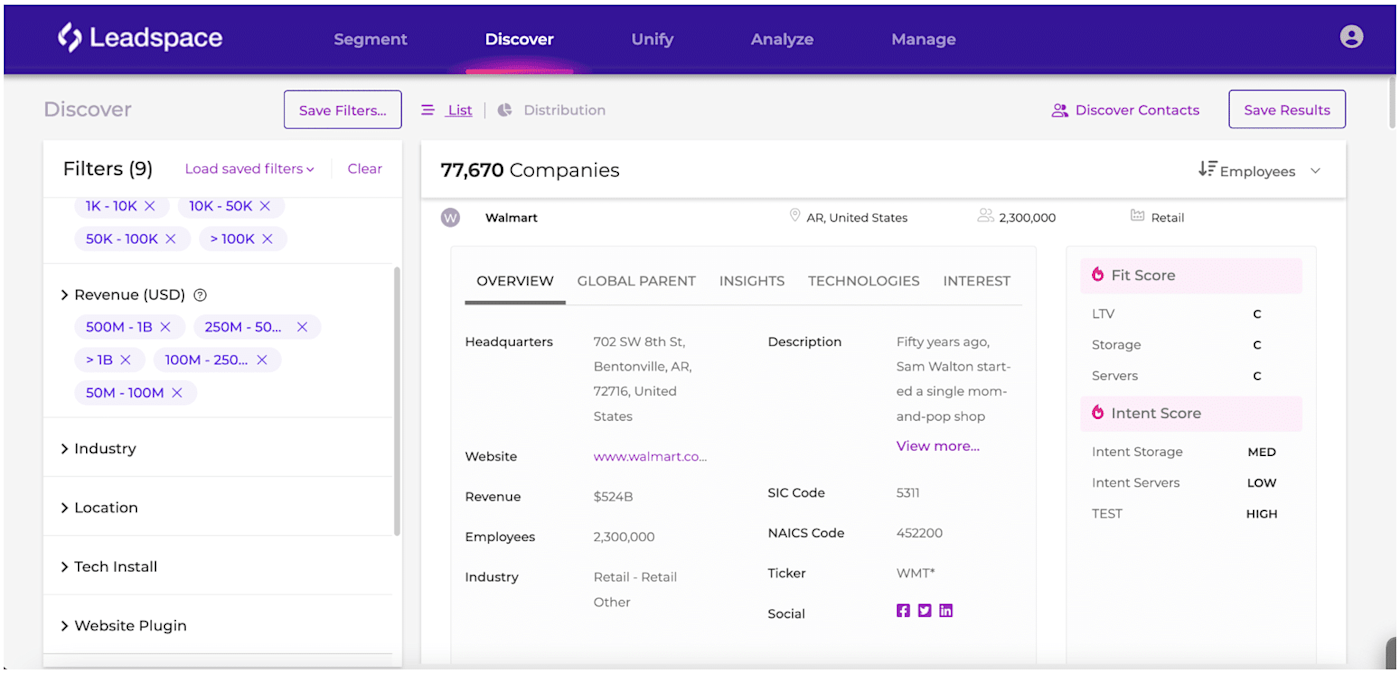Remove the 1K - 10K filter chip
This screenshot has height=674, width=1400.
(x=150, y=206)
